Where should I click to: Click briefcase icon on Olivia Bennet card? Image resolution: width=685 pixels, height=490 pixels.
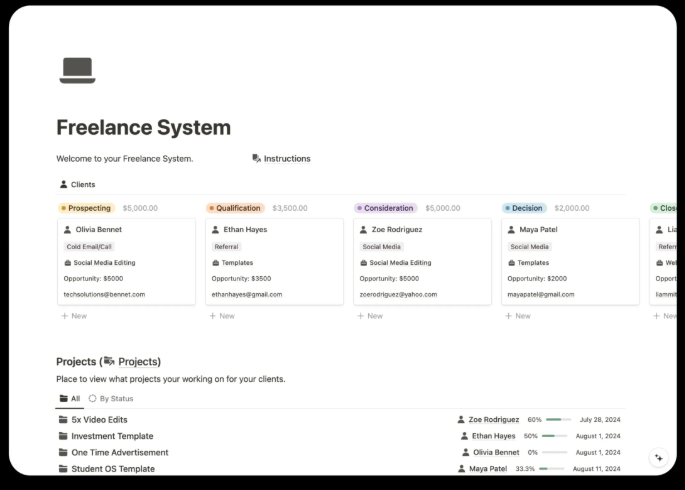(x=68, y=262)
